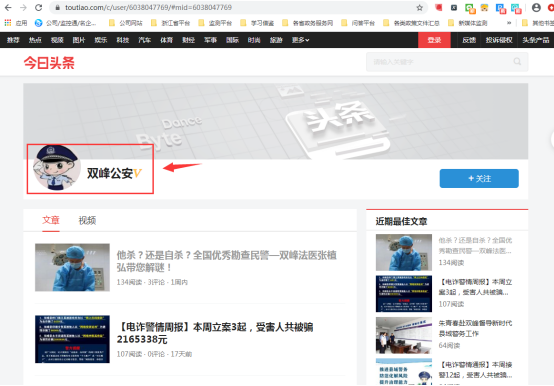Open the 娱乐 channel

pyautogui.click(x=101, y=40)
